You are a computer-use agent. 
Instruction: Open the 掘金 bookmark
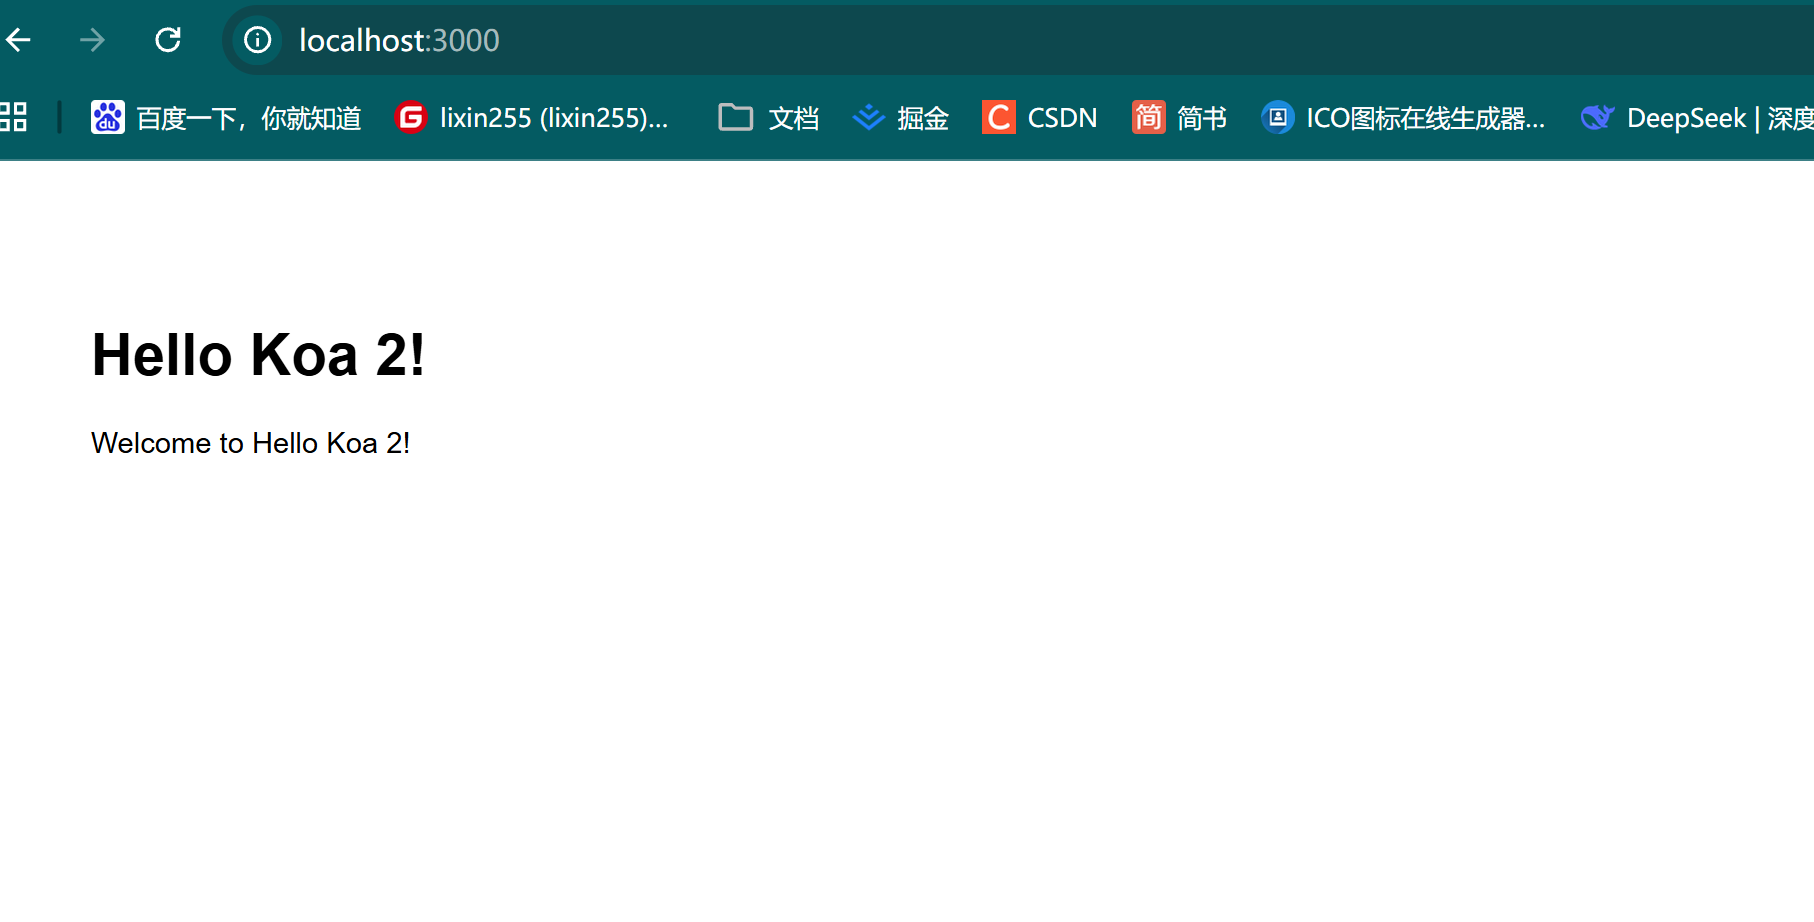pos(901,118)
